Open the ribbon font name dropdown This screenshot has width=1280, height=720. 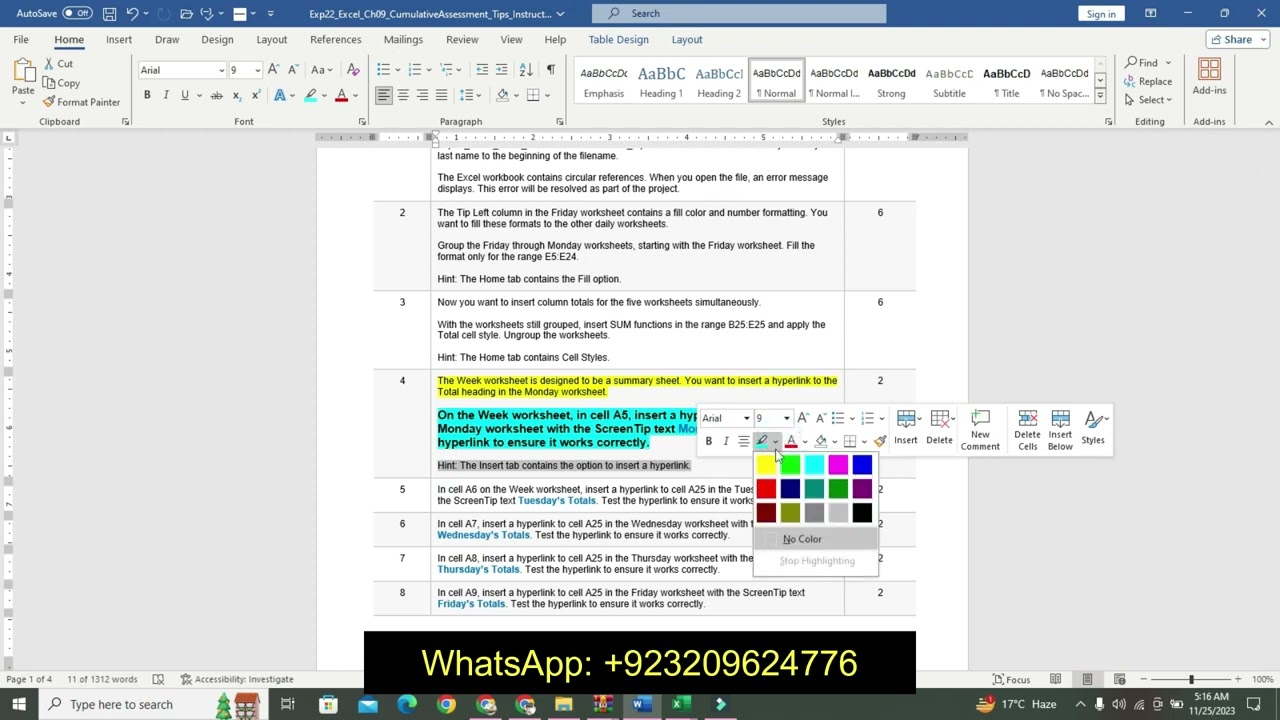[x=221, y=70]
